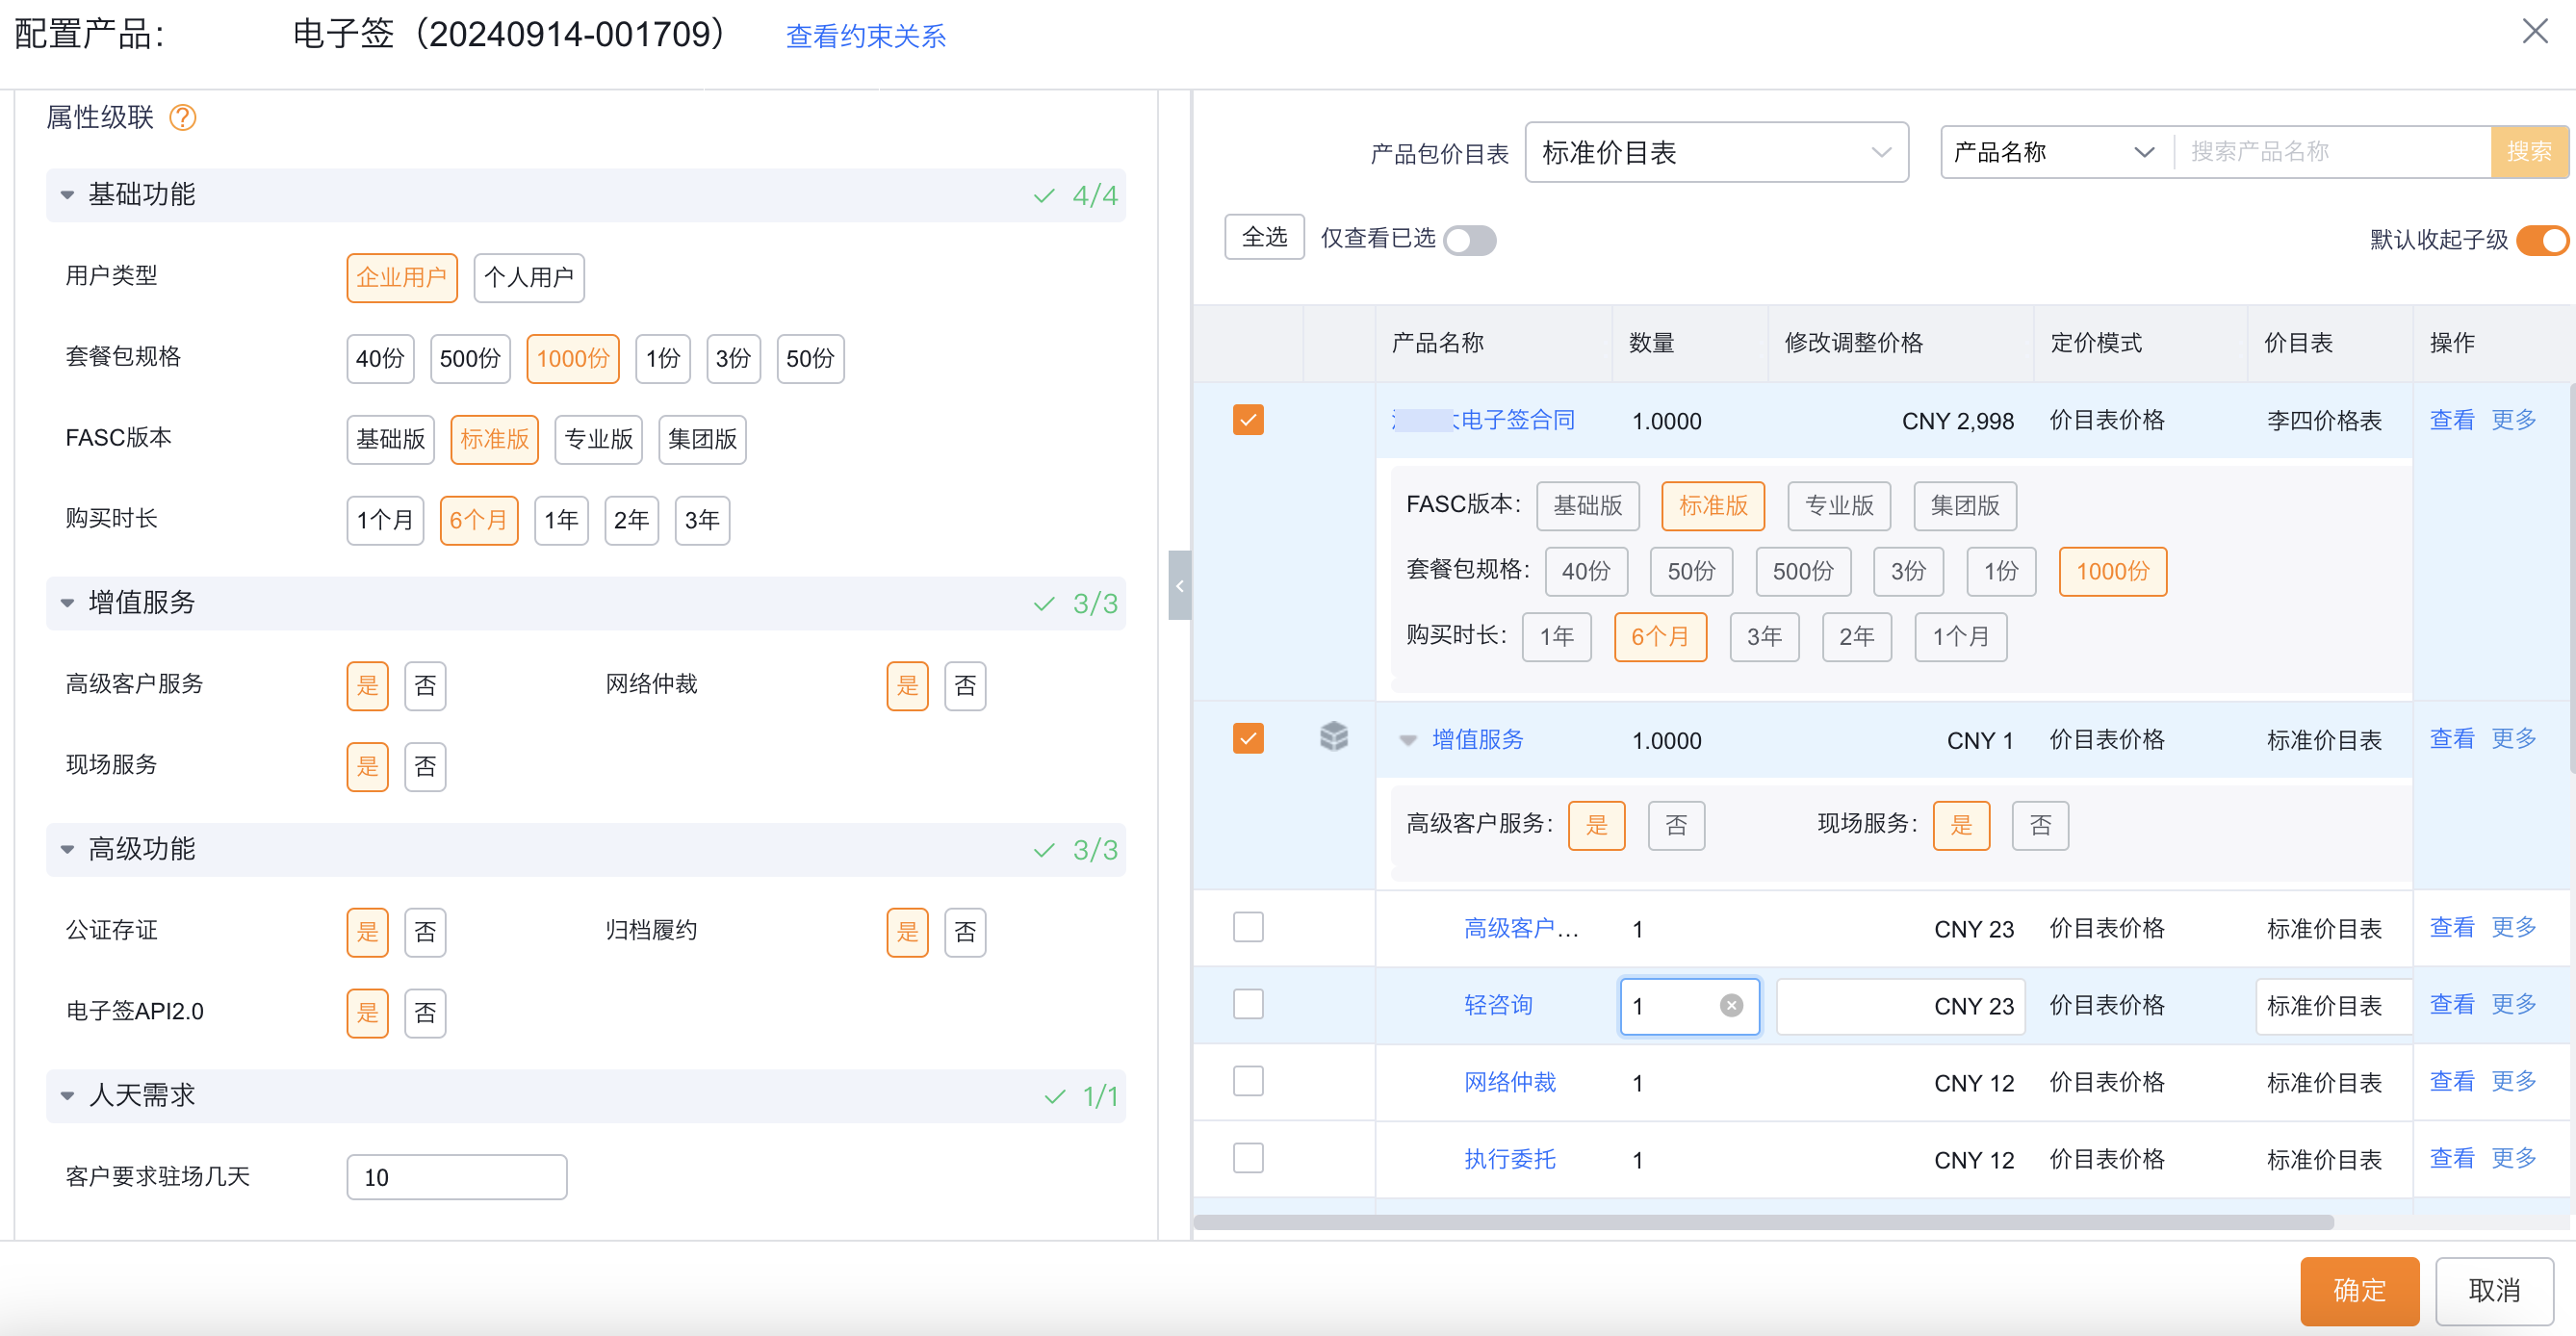Select 基础版 in table FASC版本 options
Screen dimensions: 2576x1336
click(1587, 506)
